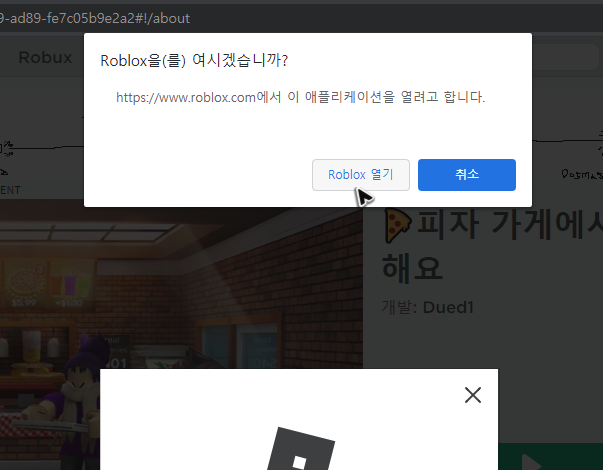The height and width of the screenshot is (470, 603).
Task: Click the browser address bar URL
Action: (95, 18)
